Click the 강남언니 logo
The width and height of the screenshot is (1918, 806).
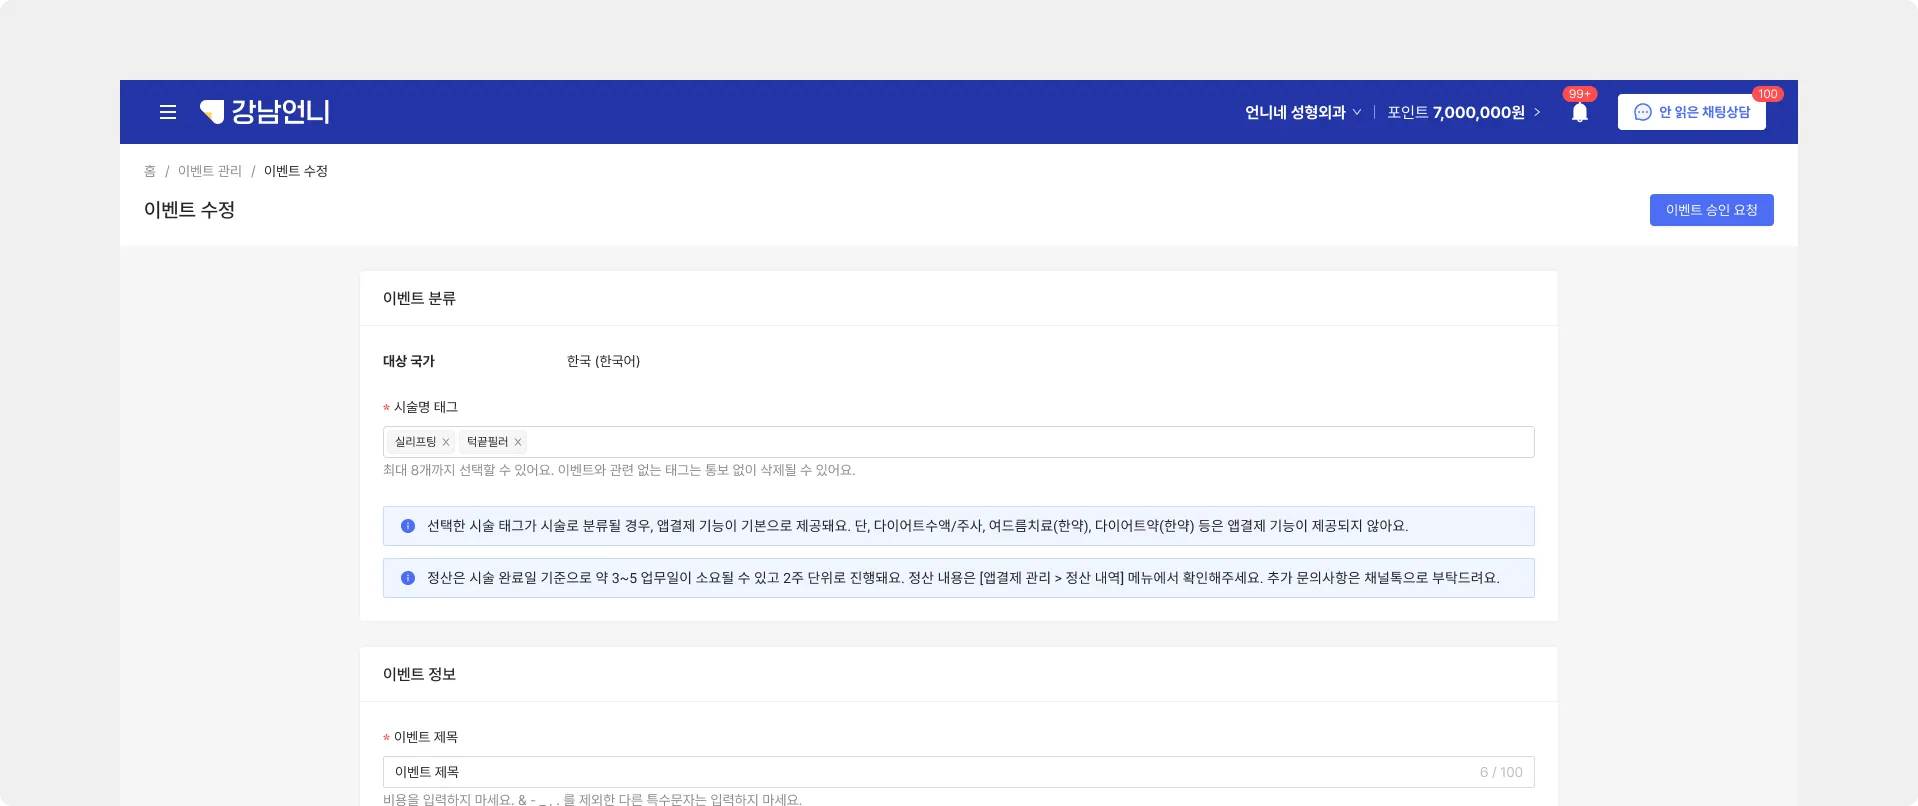[x=265, y=112]
